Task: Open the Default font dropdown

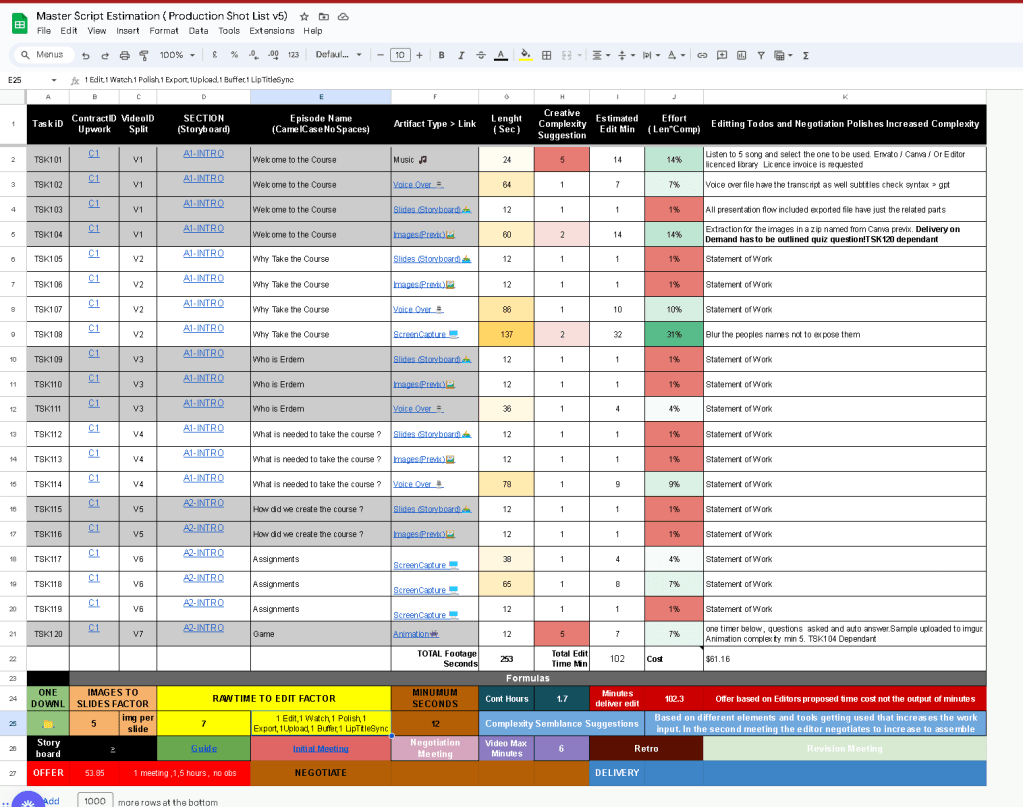Action: (x=339, y=55)
